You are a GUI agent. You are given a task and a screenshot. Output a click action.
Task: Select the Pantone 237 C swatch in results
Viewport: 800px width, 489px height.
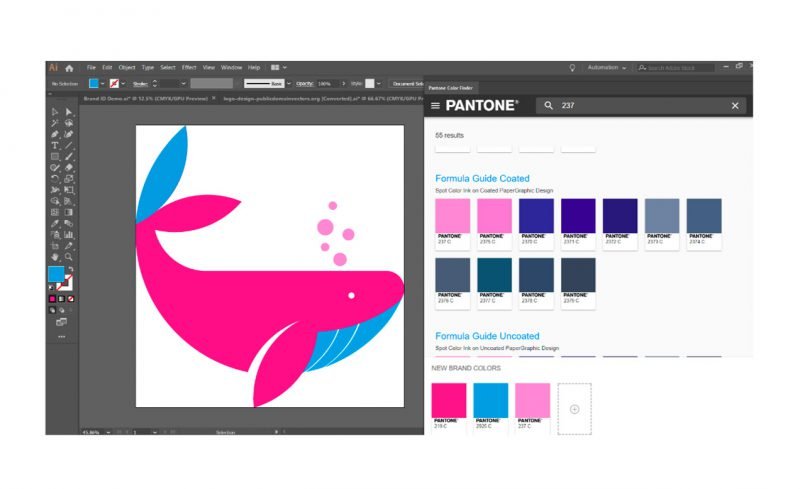click(x=452, y=222)
